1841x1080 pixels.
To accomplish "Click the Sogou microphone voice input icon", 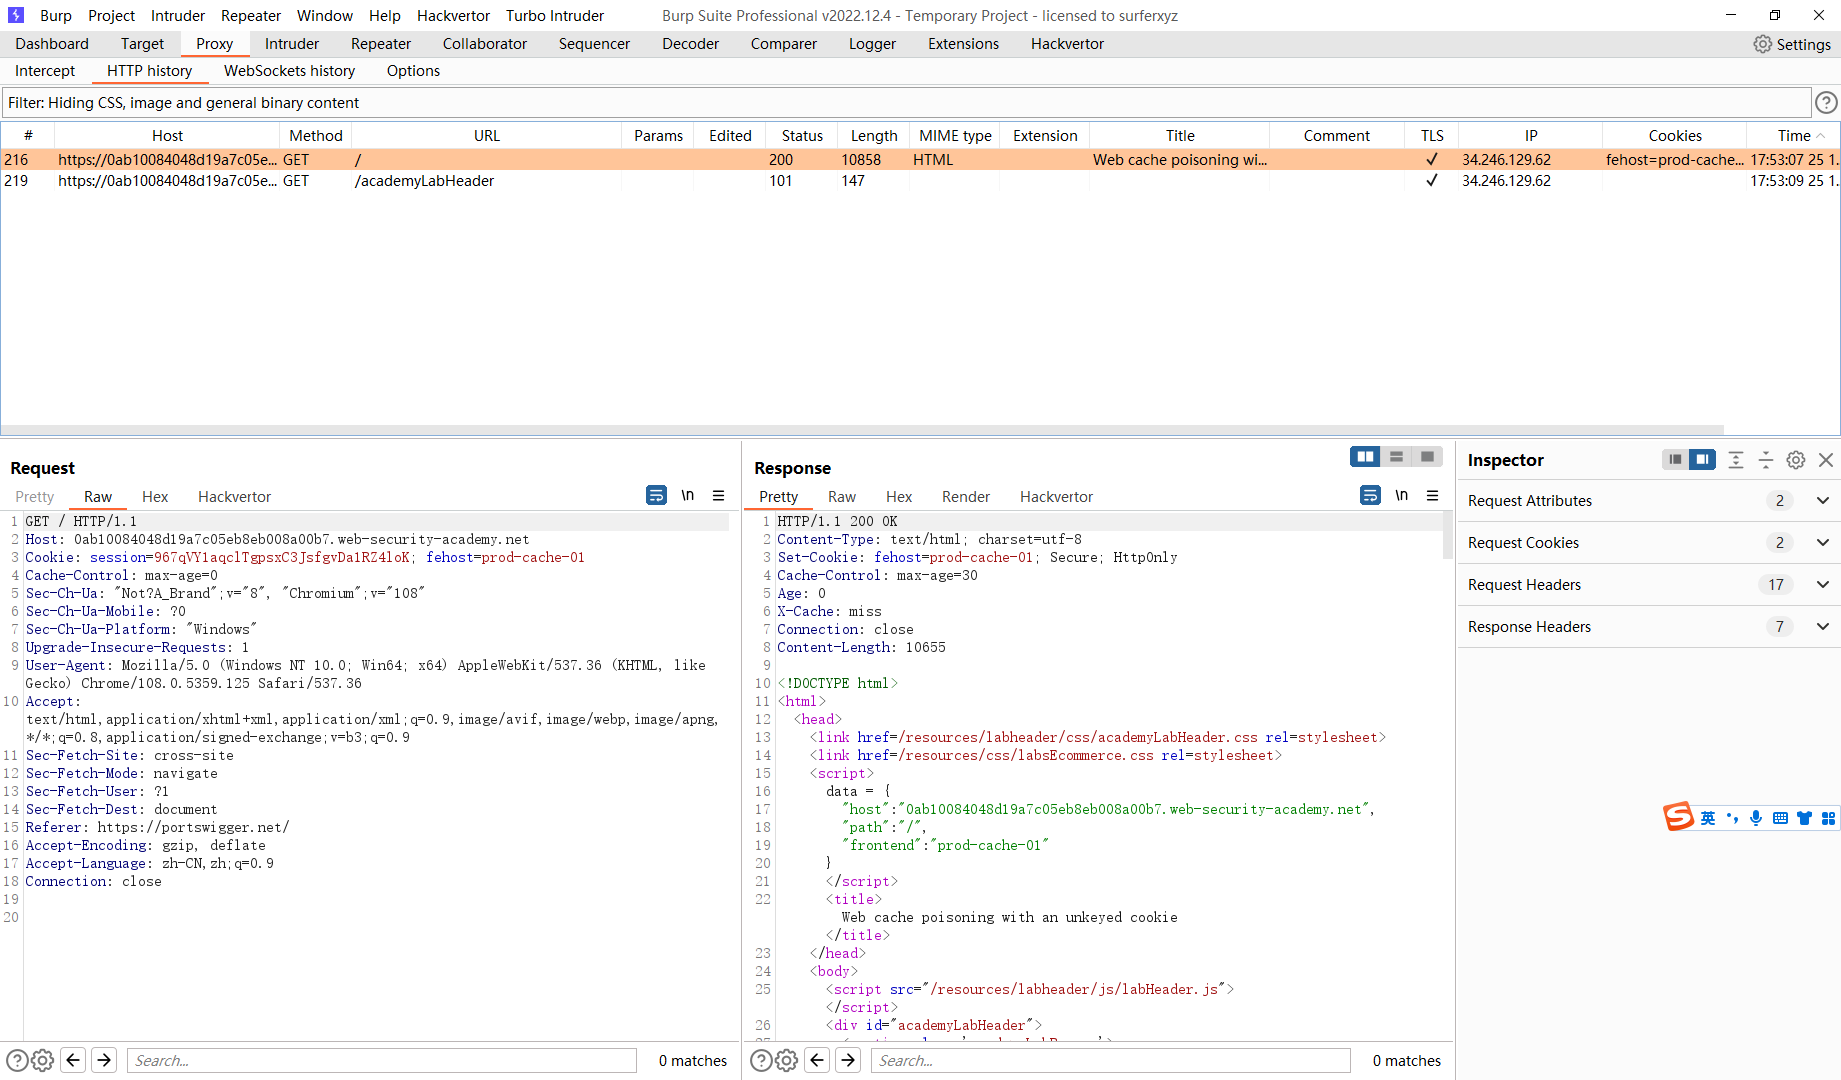I will (1756, 818).
